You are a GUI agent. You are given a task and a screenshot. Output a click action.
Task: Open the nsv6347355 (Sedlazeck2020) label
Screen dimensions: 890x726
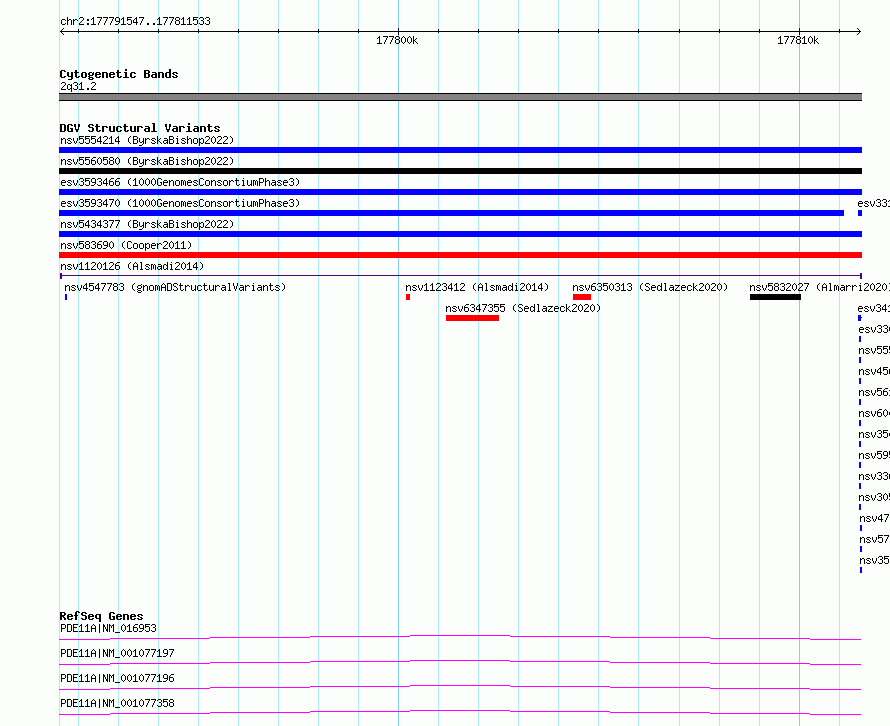523,308
